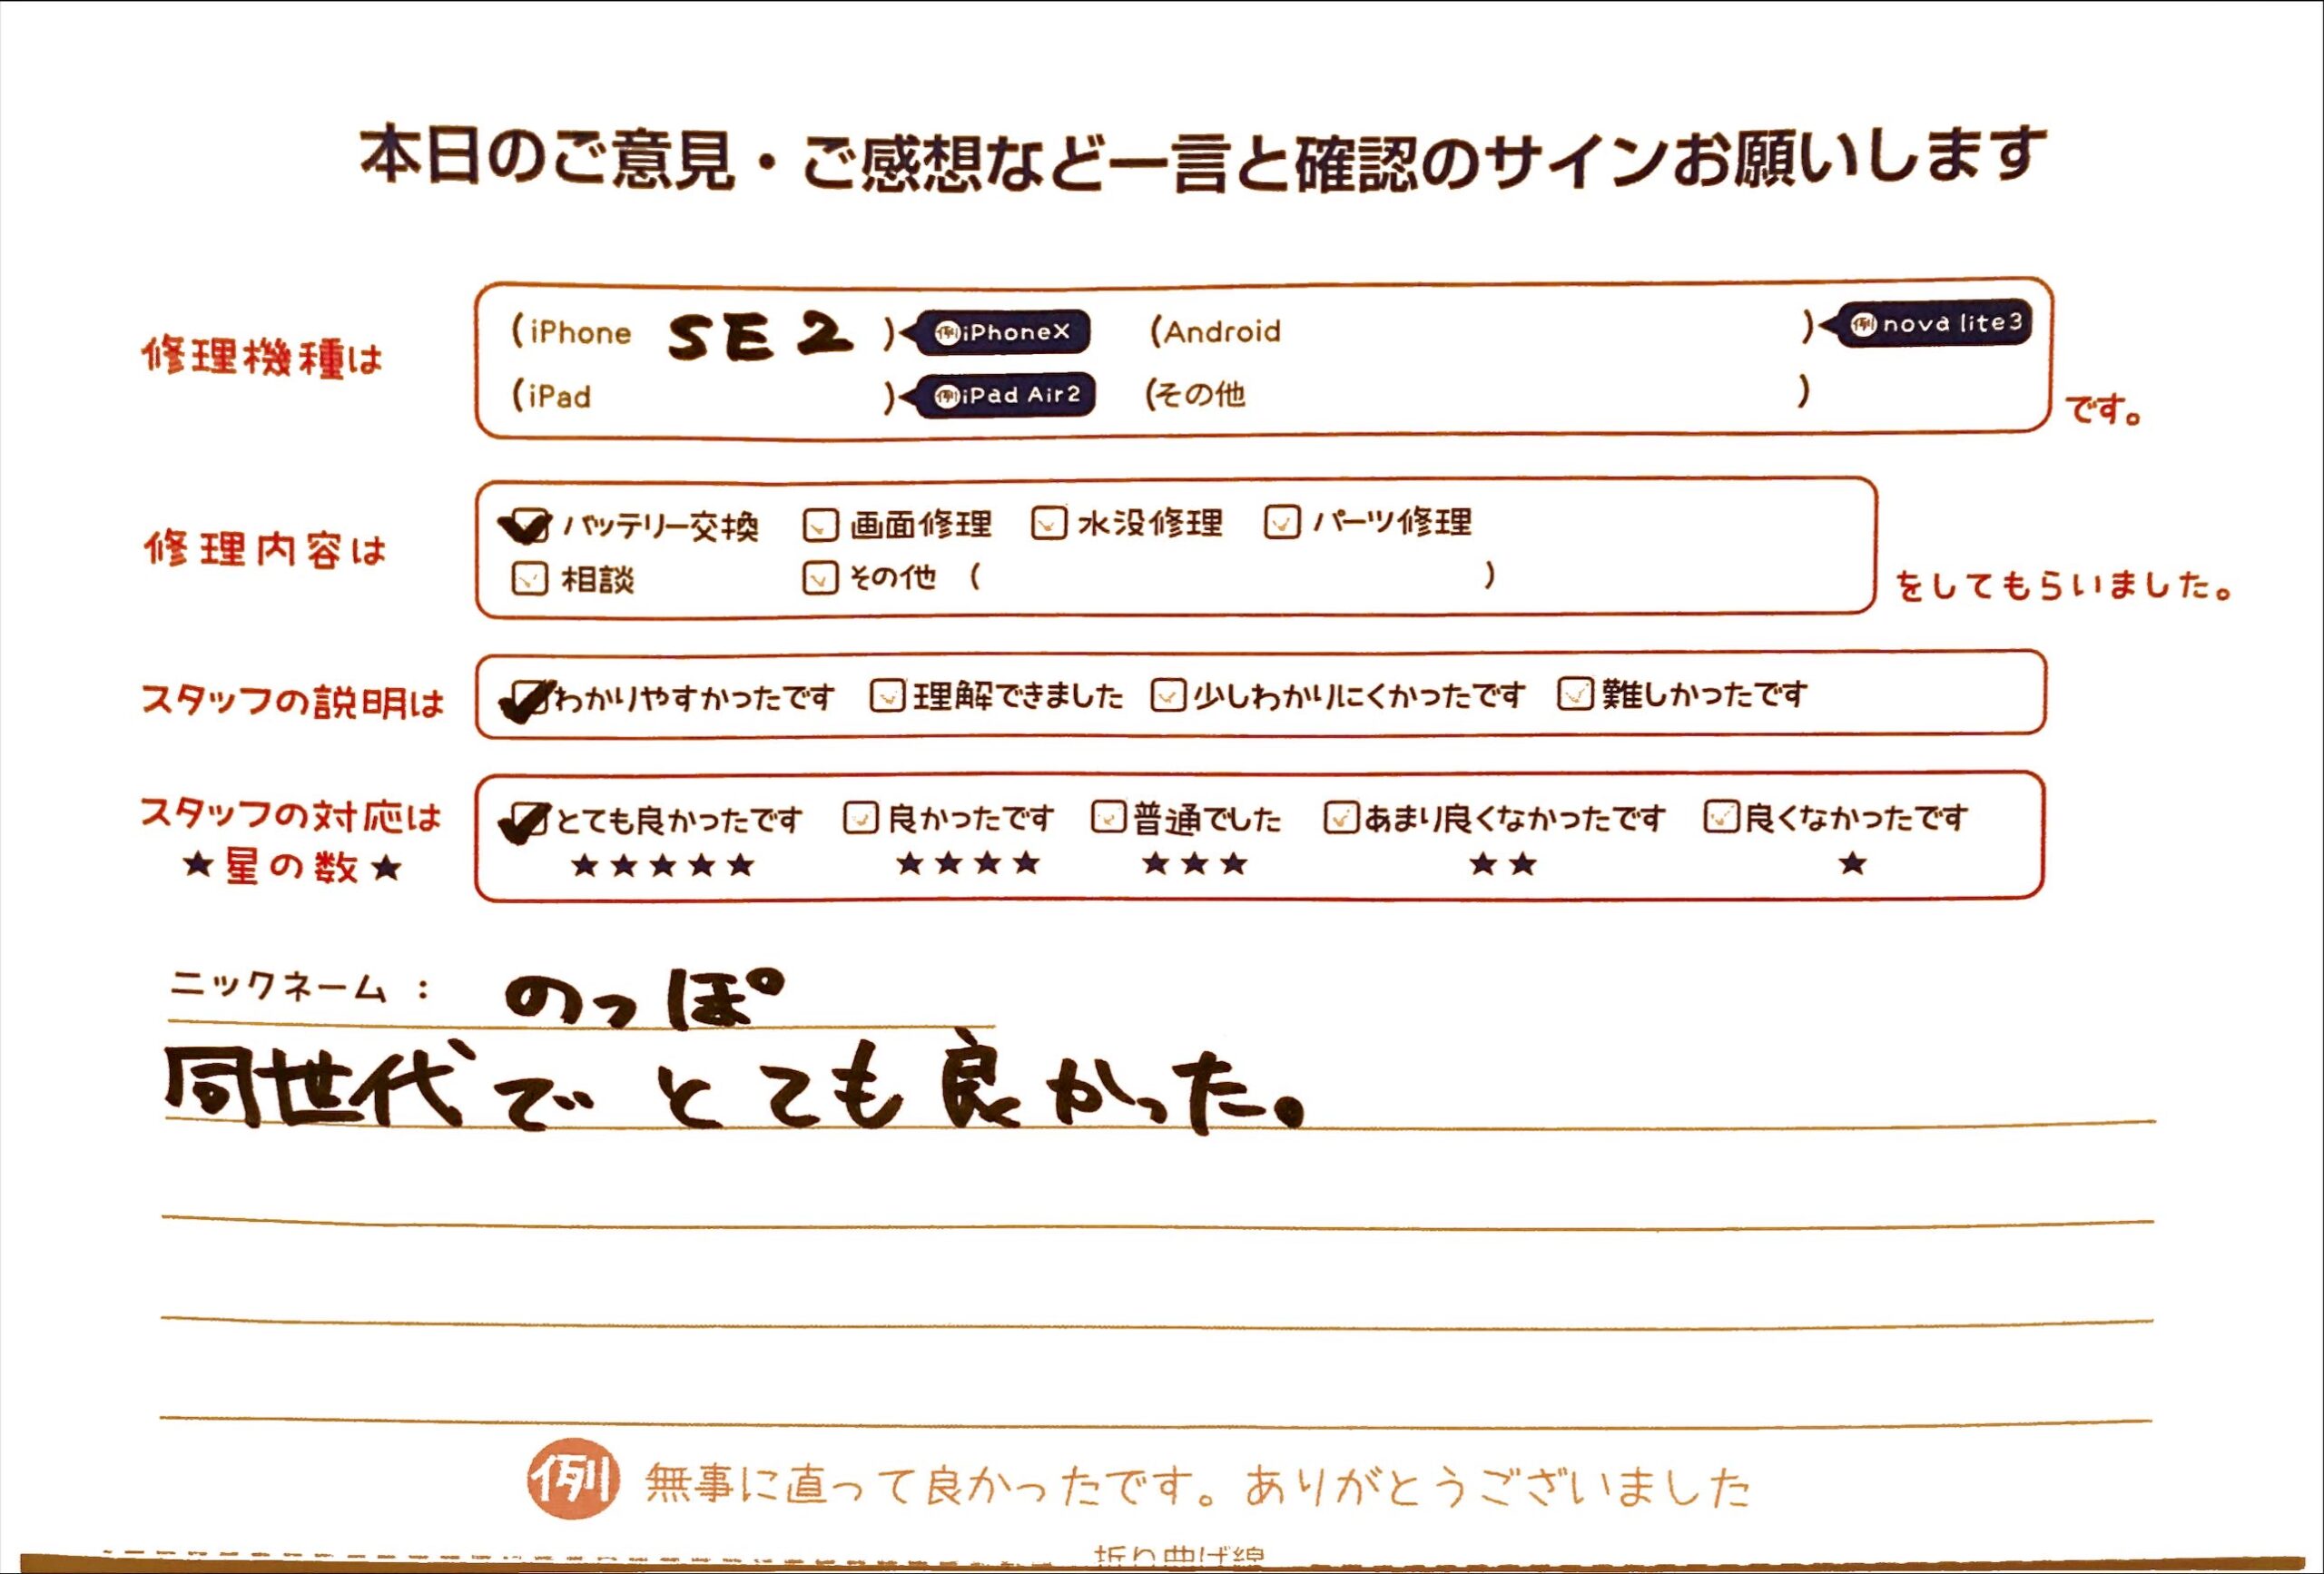Tick the 良かったです checkbox

(860, 818)
